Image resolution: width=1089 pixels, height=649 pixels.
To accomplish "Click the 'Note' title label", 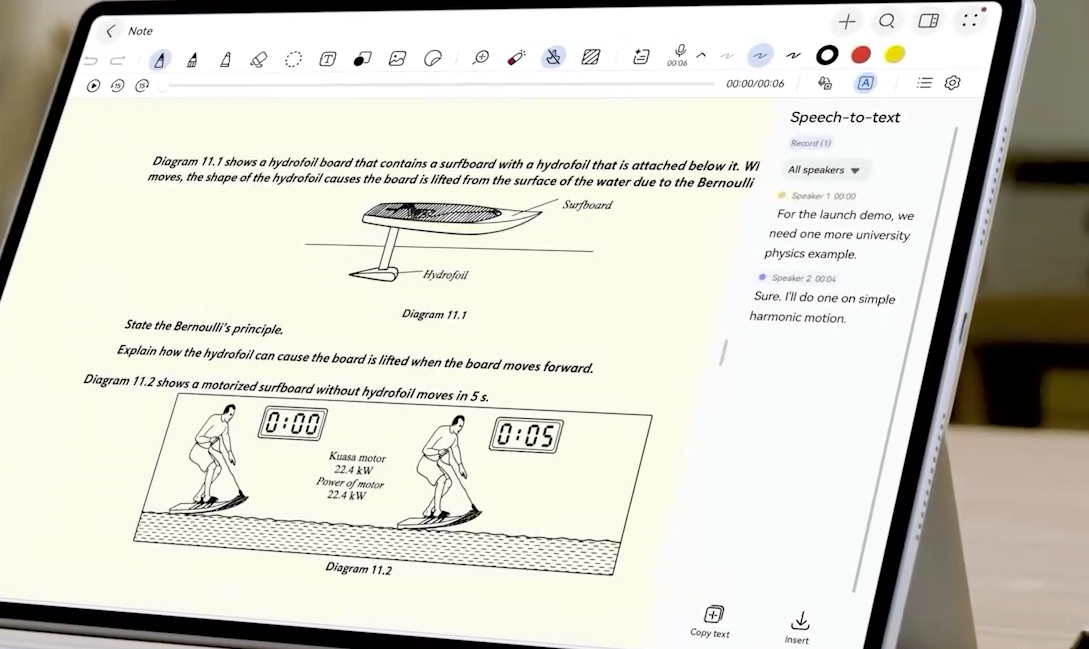I will (140, 31).
